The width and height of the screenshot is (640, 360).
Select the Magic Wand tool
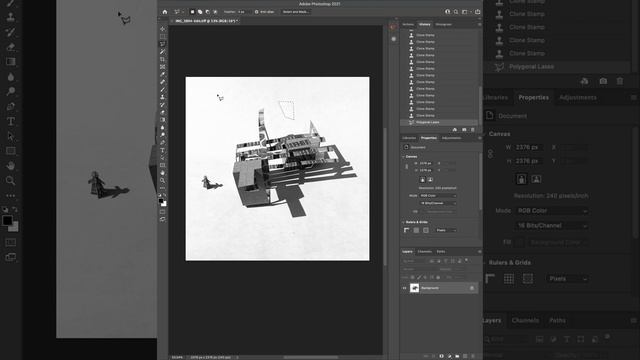(x=162, y=51)
